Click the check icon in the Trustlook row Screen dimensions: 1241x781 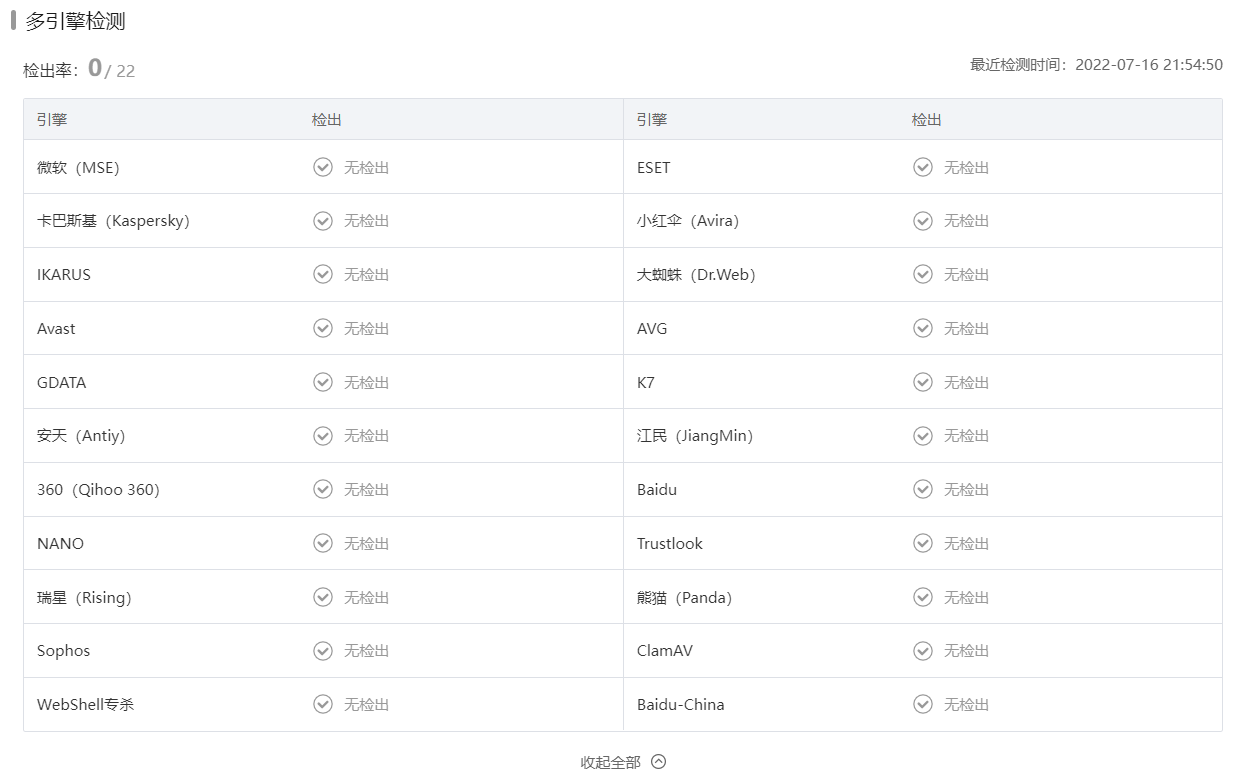pos(923,543)
